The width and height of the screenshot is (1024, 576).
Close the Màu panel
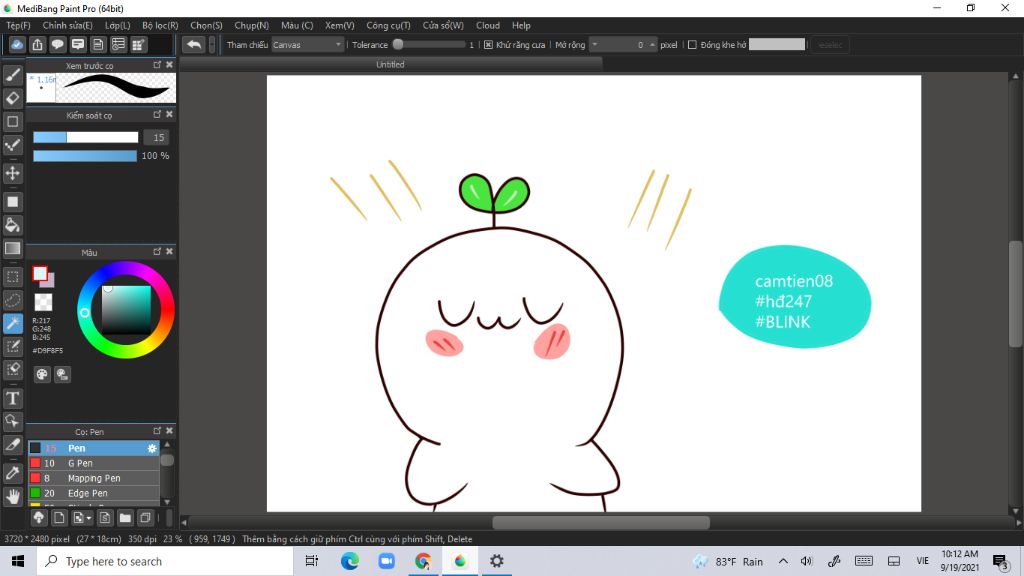(170, 251)
